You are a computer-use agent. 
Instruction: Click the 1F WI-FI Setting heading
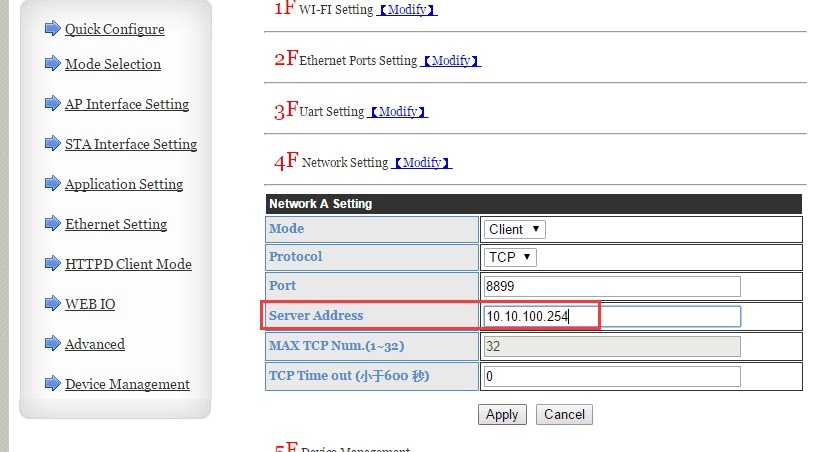[x=324, y=8]
